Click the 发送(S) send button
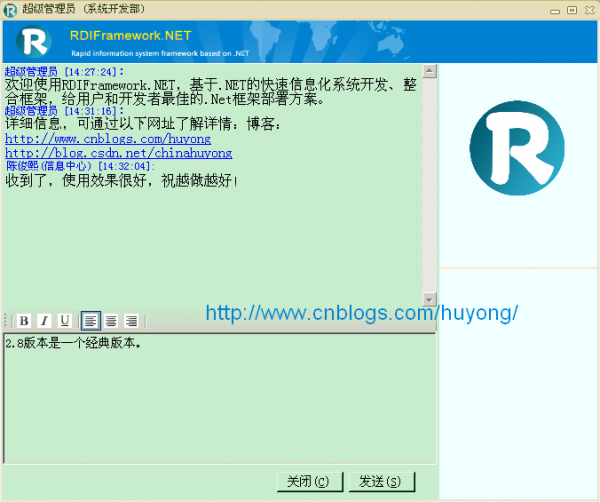The height and width of the screenshot is (502, 600). pos(382,481)
